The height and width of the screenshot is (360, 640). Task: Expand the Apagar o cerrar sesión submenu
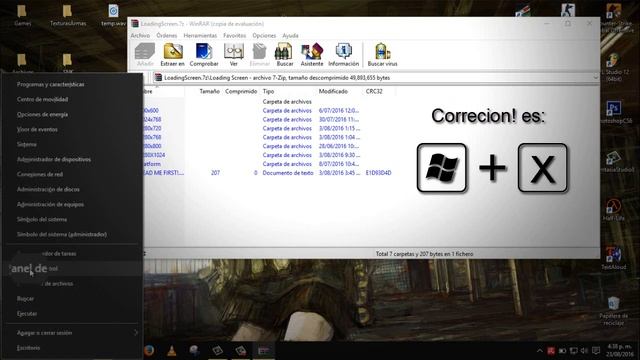point(136,333)
